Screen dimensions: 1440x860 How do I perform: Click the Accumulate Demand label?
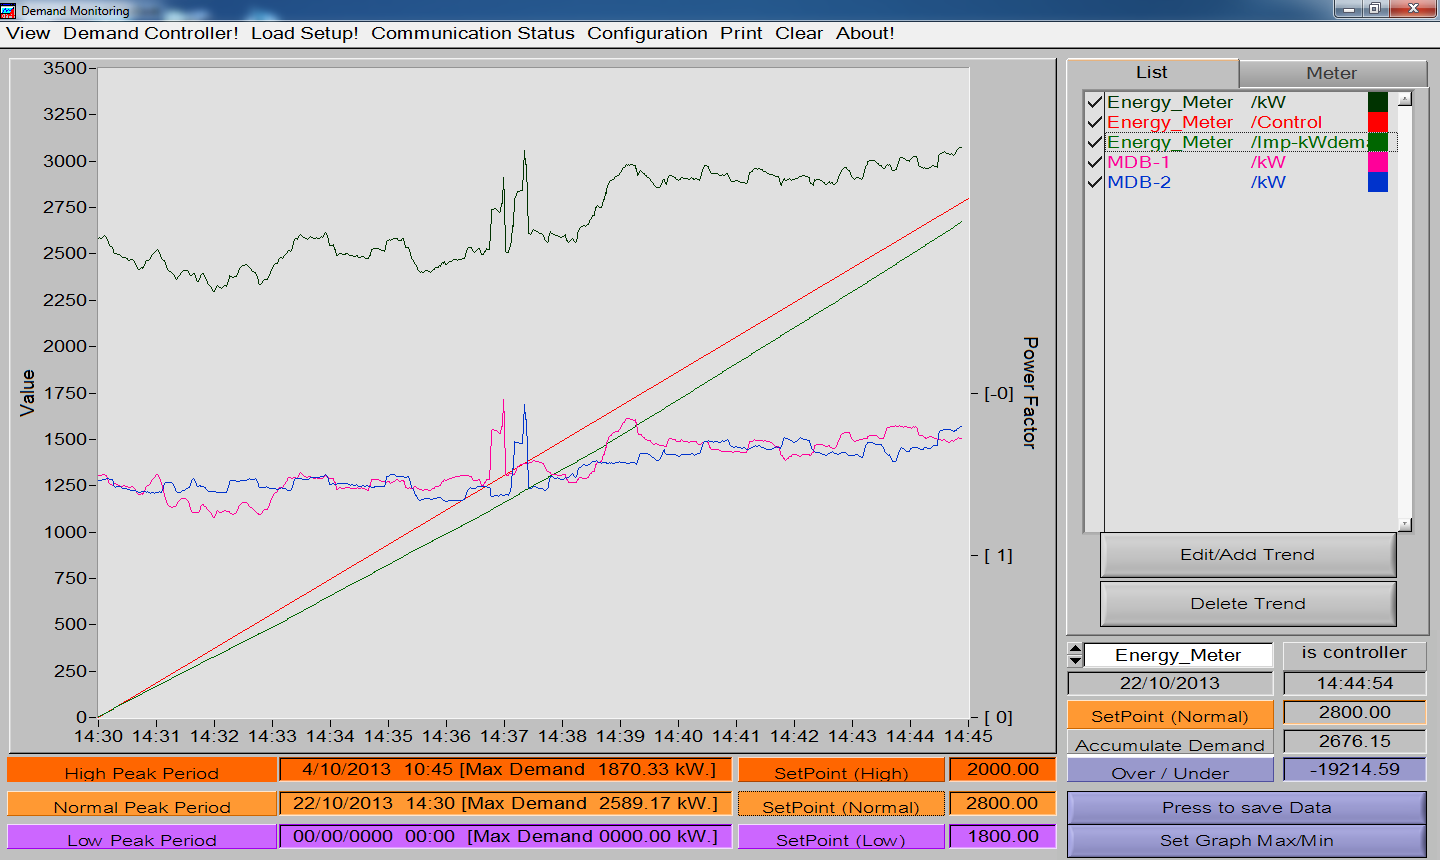click(1170, 744)
